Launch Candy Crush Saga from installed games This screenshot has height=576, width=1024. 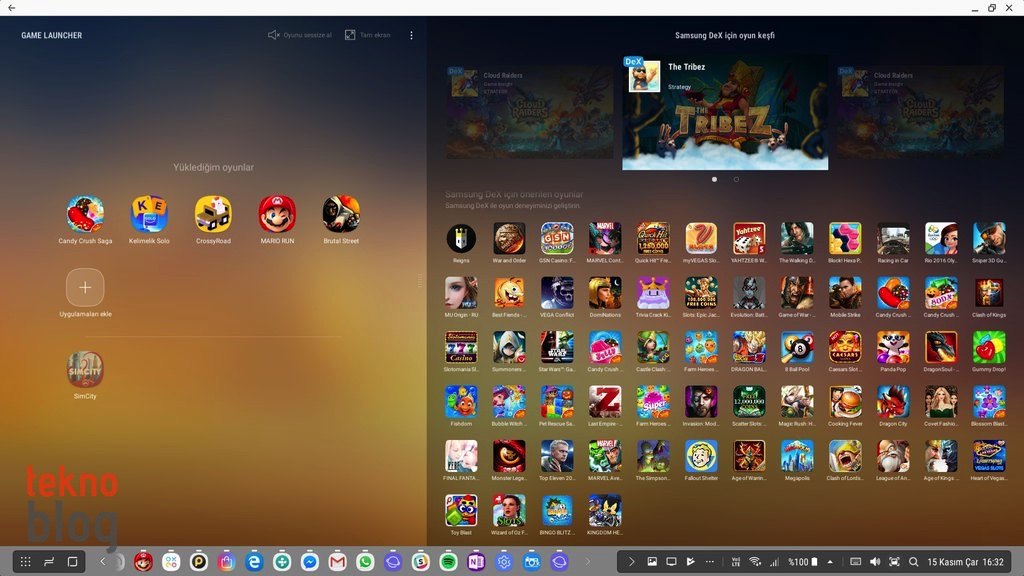click(x=85, y=214)
